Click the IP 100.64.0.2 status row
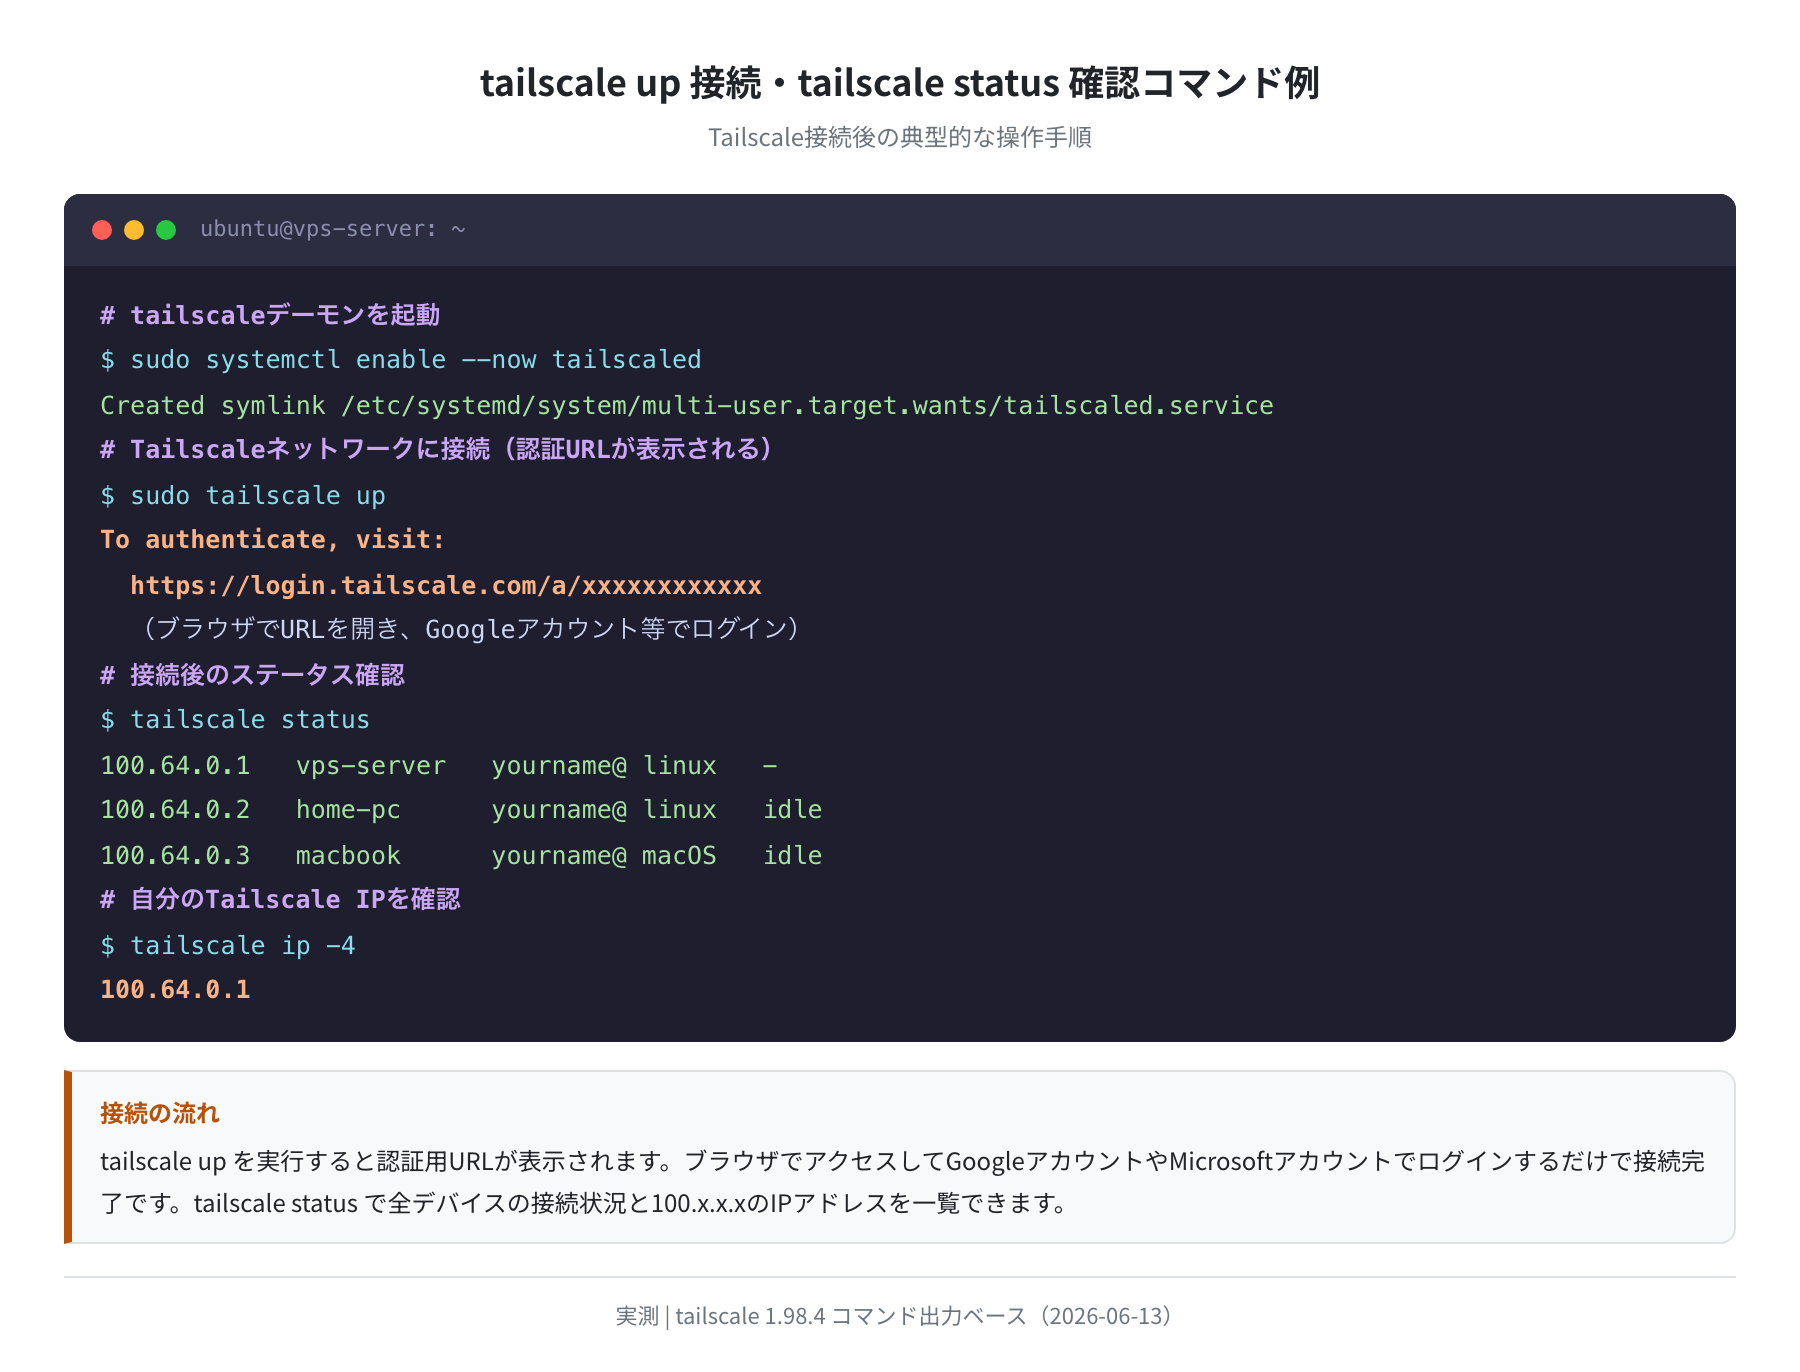This screenshot has width=1800, height=1372. (x=175, y=810)
